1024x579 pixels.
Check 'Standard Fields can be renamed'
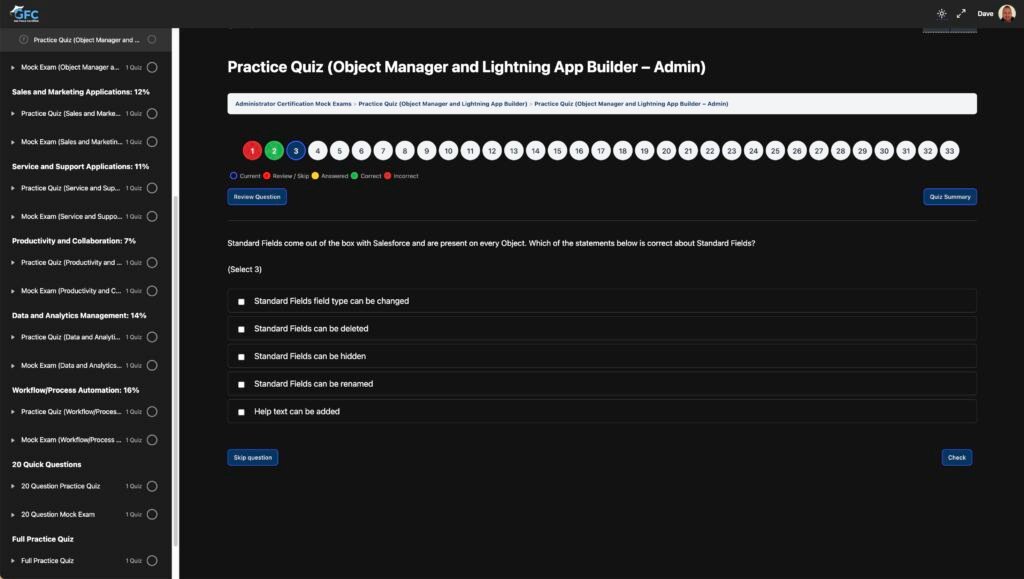(x=241, y=384)
